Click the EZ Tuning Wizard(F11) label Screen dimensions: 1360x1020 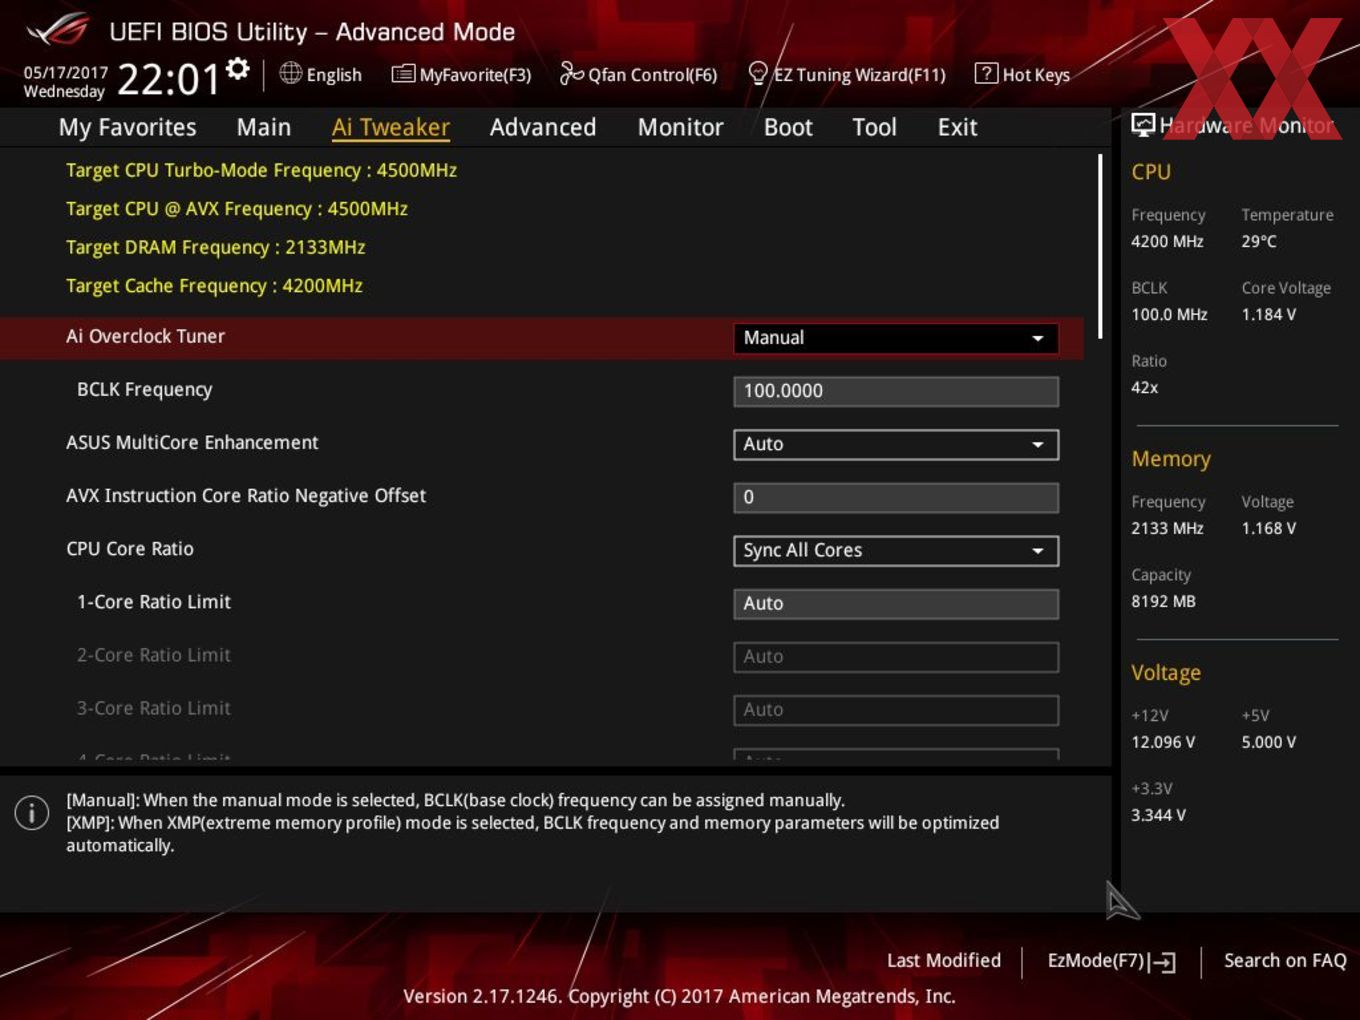pos(859,75)
